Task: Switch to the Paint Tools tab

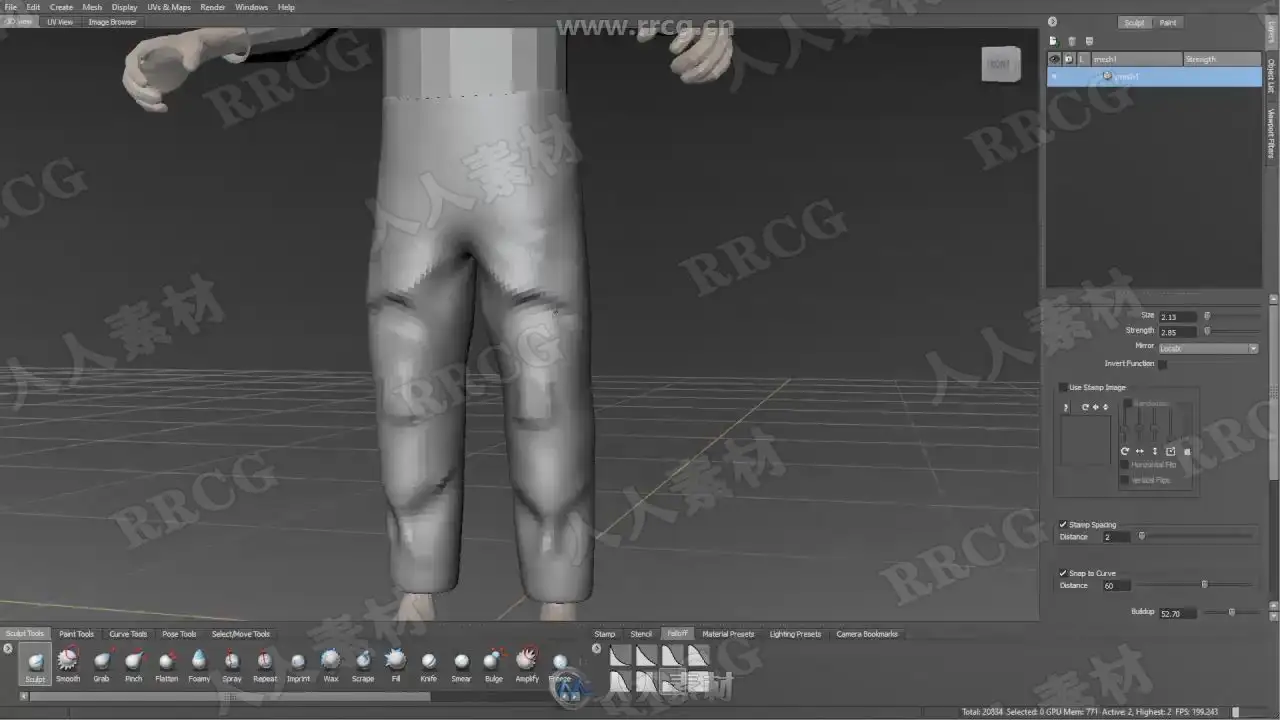Action: coord(76,634)
